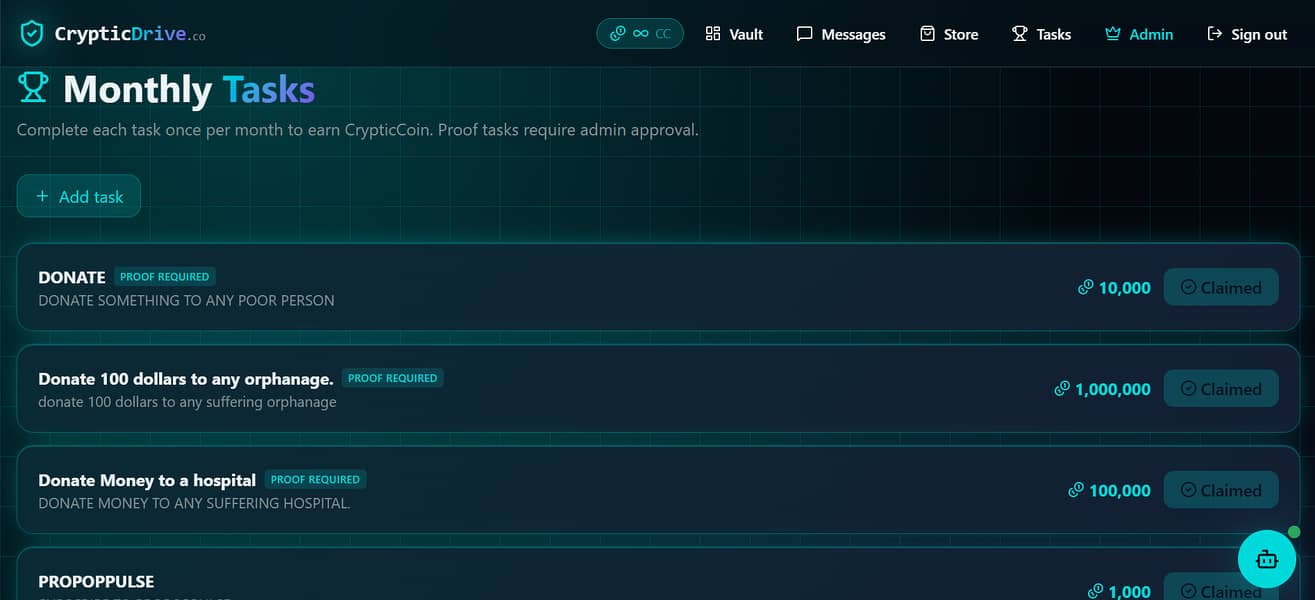Open the chatbot assistant floating button
The width and height of the screenshot is (1315, 600).
pyautogui.click(x=1267, y=559)
